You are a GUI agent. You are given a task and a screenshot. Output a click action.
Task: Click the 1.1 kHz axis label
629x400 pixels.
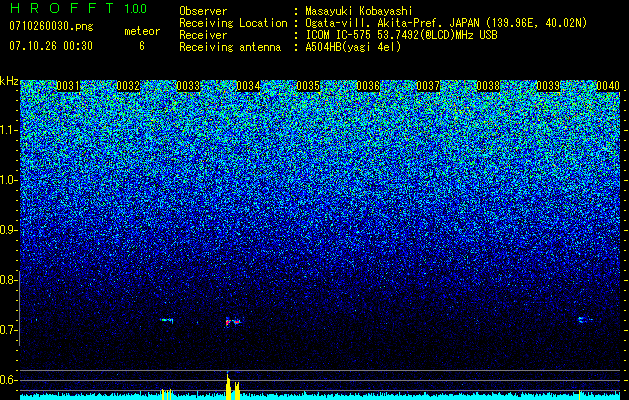pos(9,130)
